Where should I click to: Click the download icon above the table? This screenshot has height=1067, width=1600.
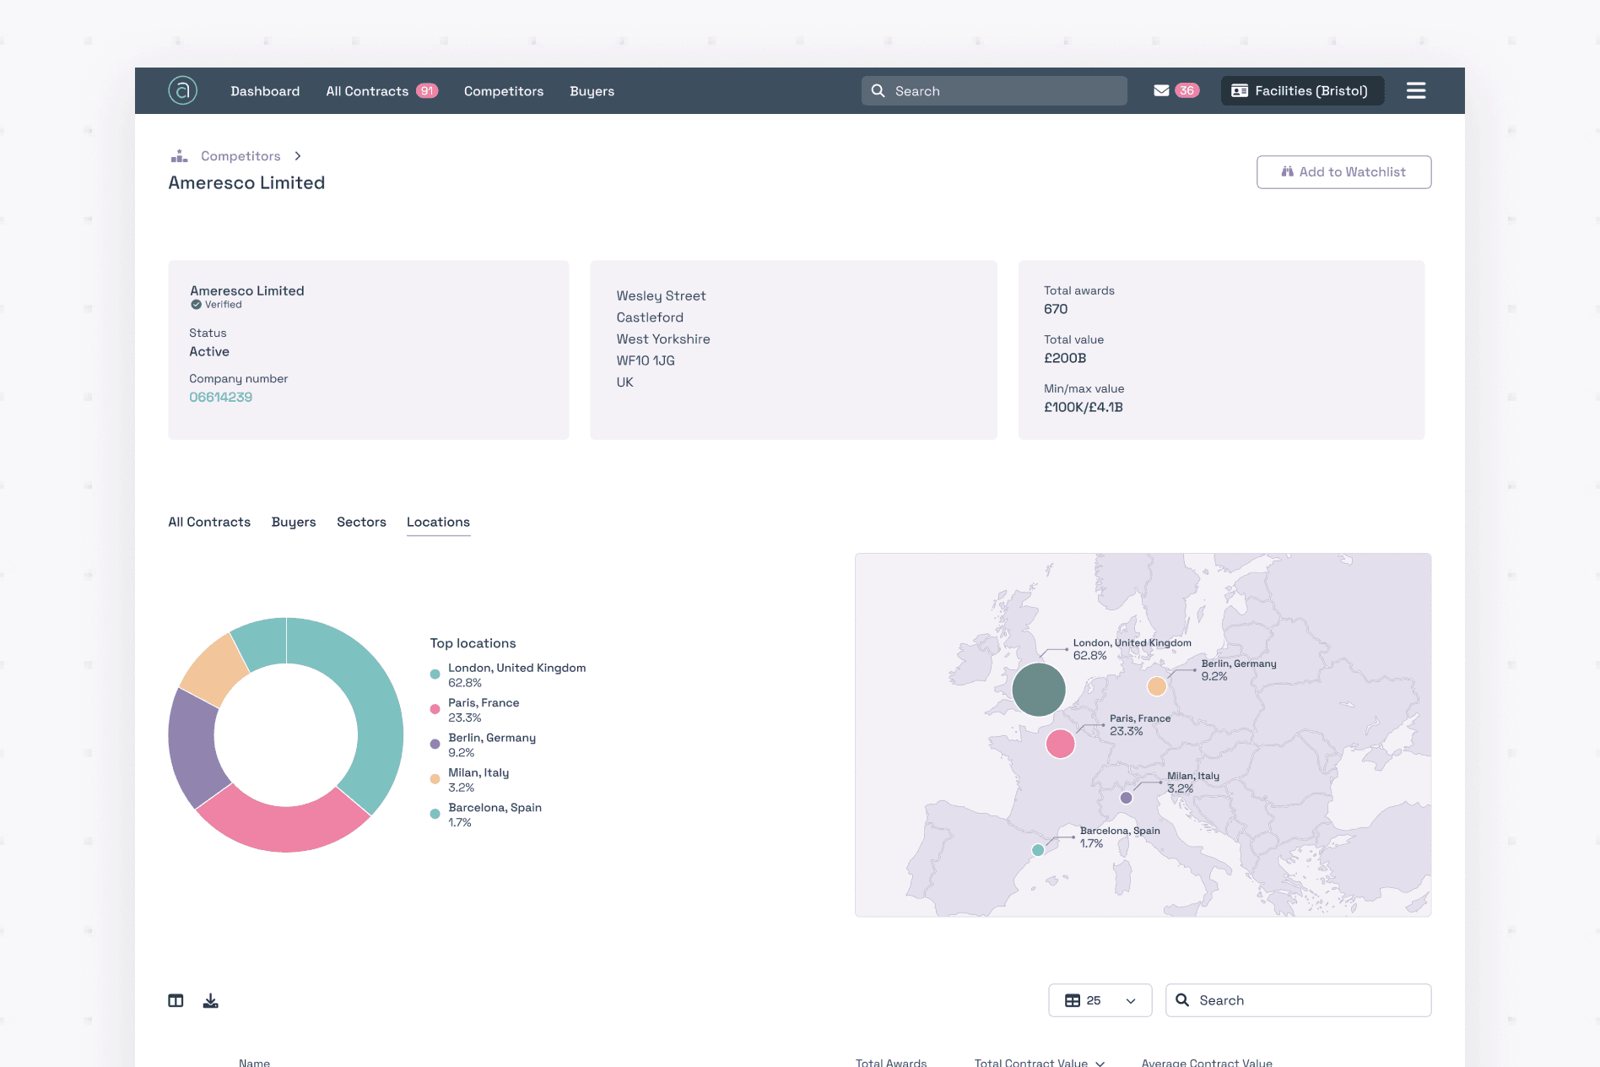click(211, 1000)
